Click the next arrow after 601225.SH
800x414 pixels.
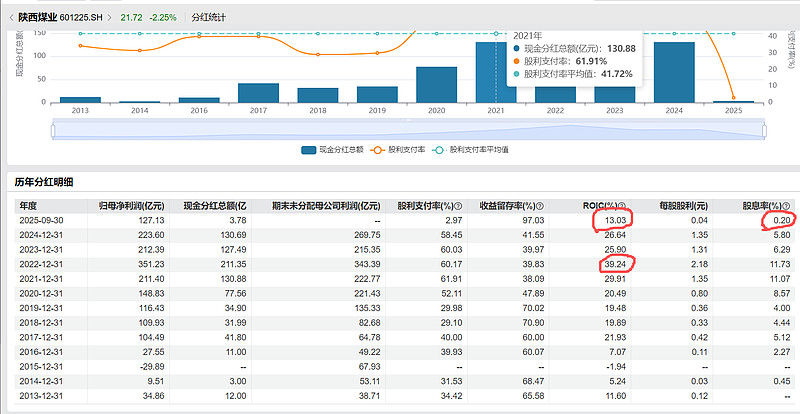111,17
